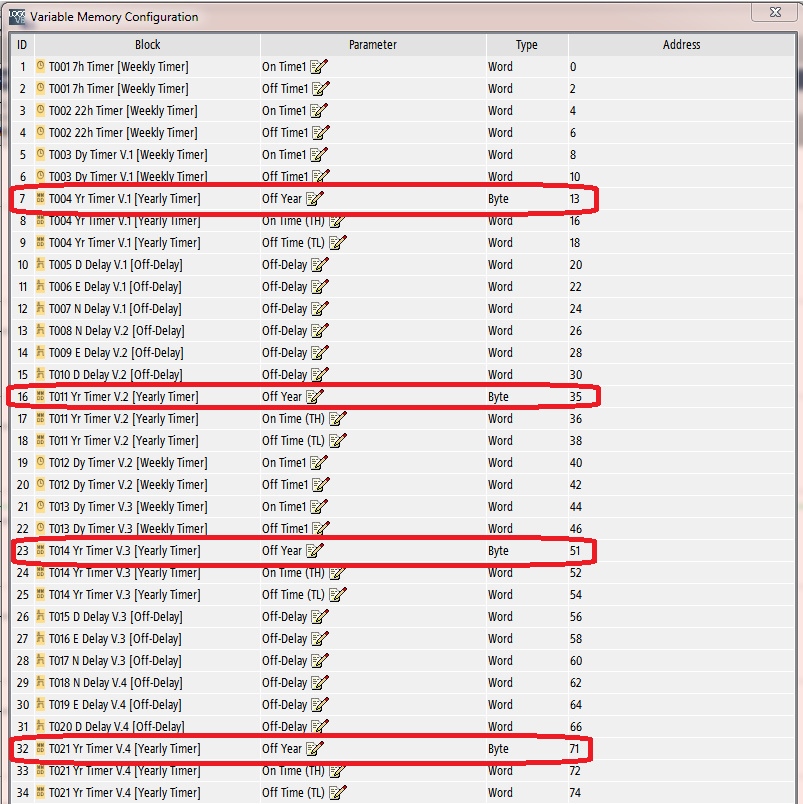Viewport: 803px width, 804px height.
Task: Click edit icon for Off-Delay in row 10
Action: (x=319, y=265)
